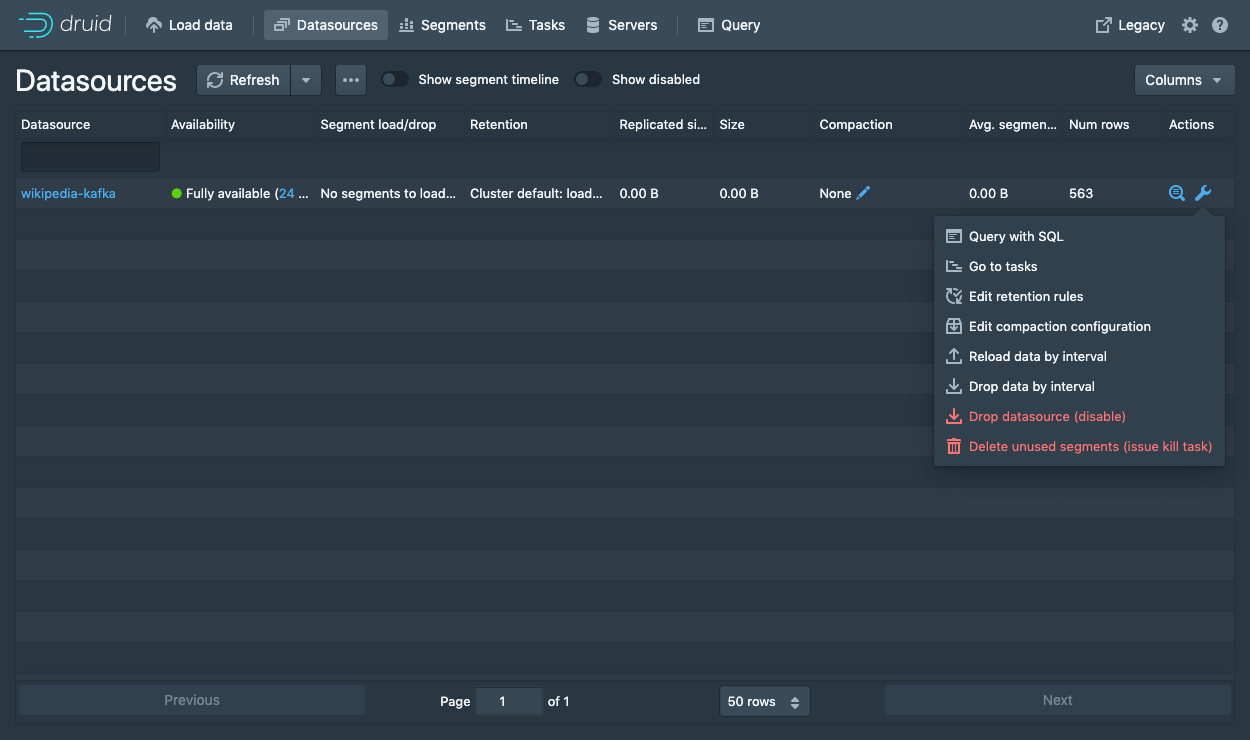Click the trash icon beside Delete unused segments
1250x740 pixels.
(953, 446)
